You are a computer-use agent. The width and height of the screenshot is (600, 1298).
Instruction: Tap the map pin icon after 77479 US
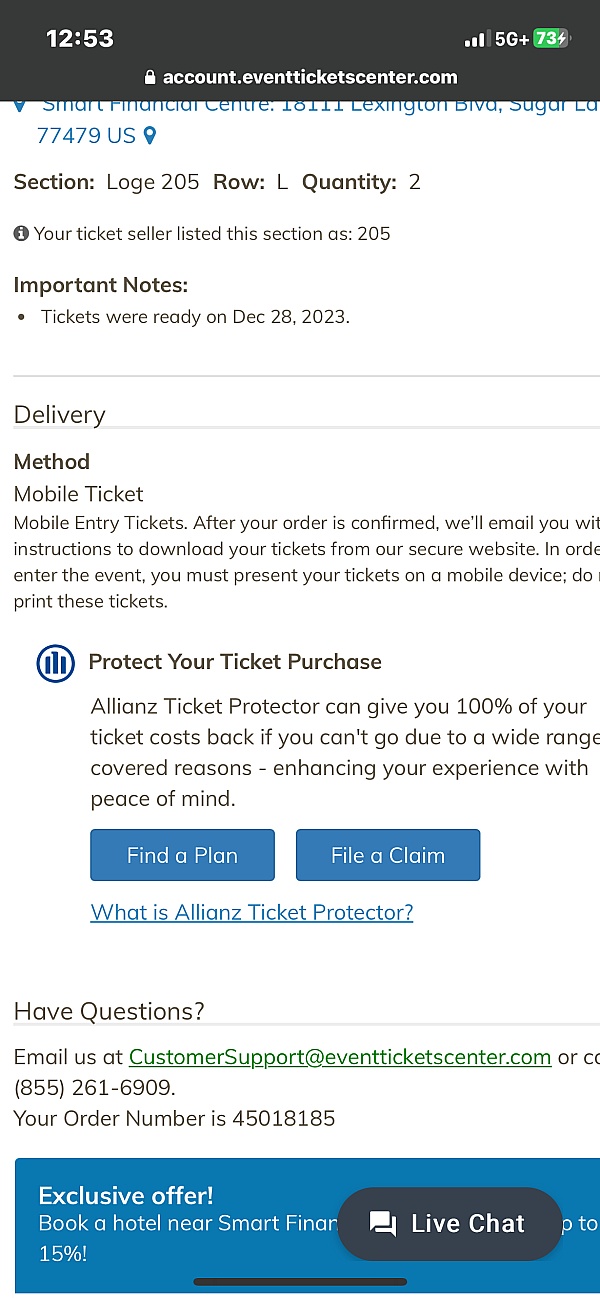pyautogui.click(x=150, y=135)
